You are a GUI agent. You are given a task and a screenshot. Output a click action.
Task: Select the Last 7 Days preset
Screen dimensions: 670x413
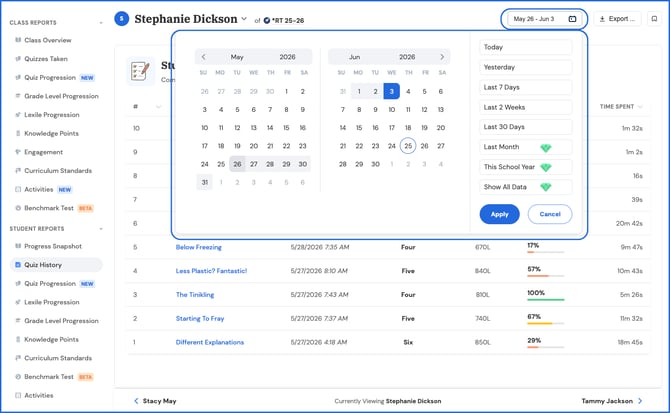[x=526, y=87]
